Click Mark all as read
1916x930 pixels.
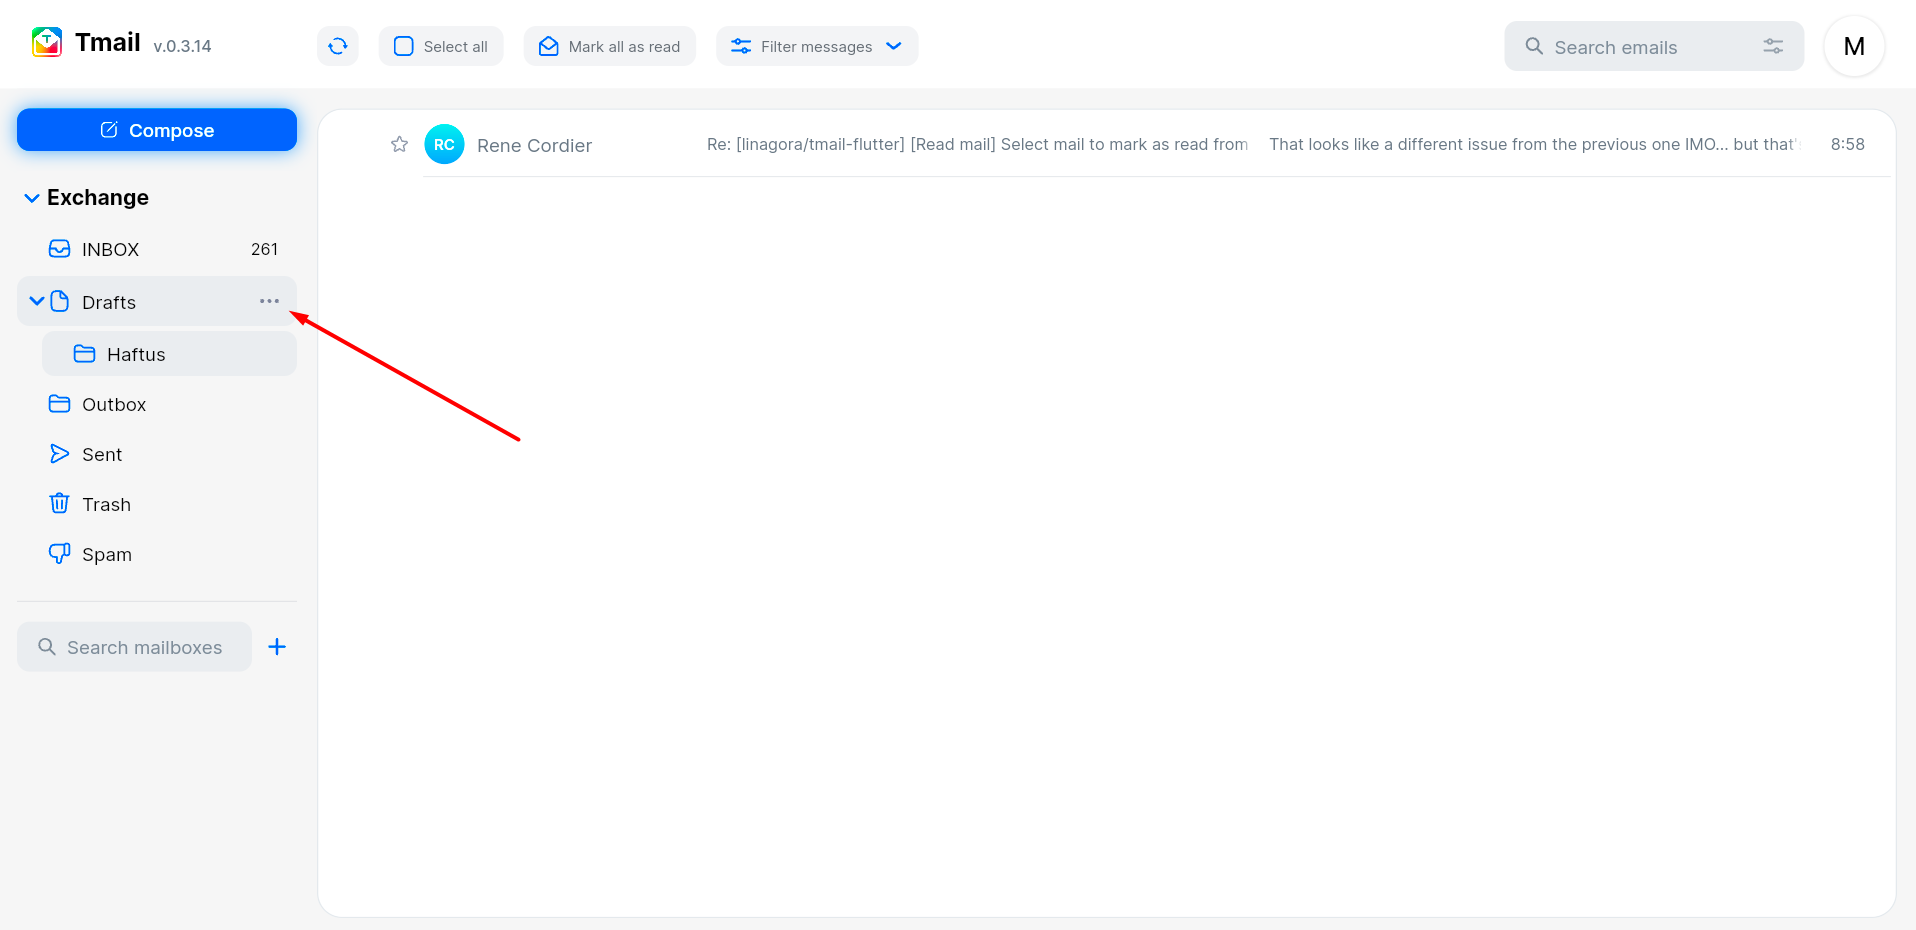(x=609, y=46)
